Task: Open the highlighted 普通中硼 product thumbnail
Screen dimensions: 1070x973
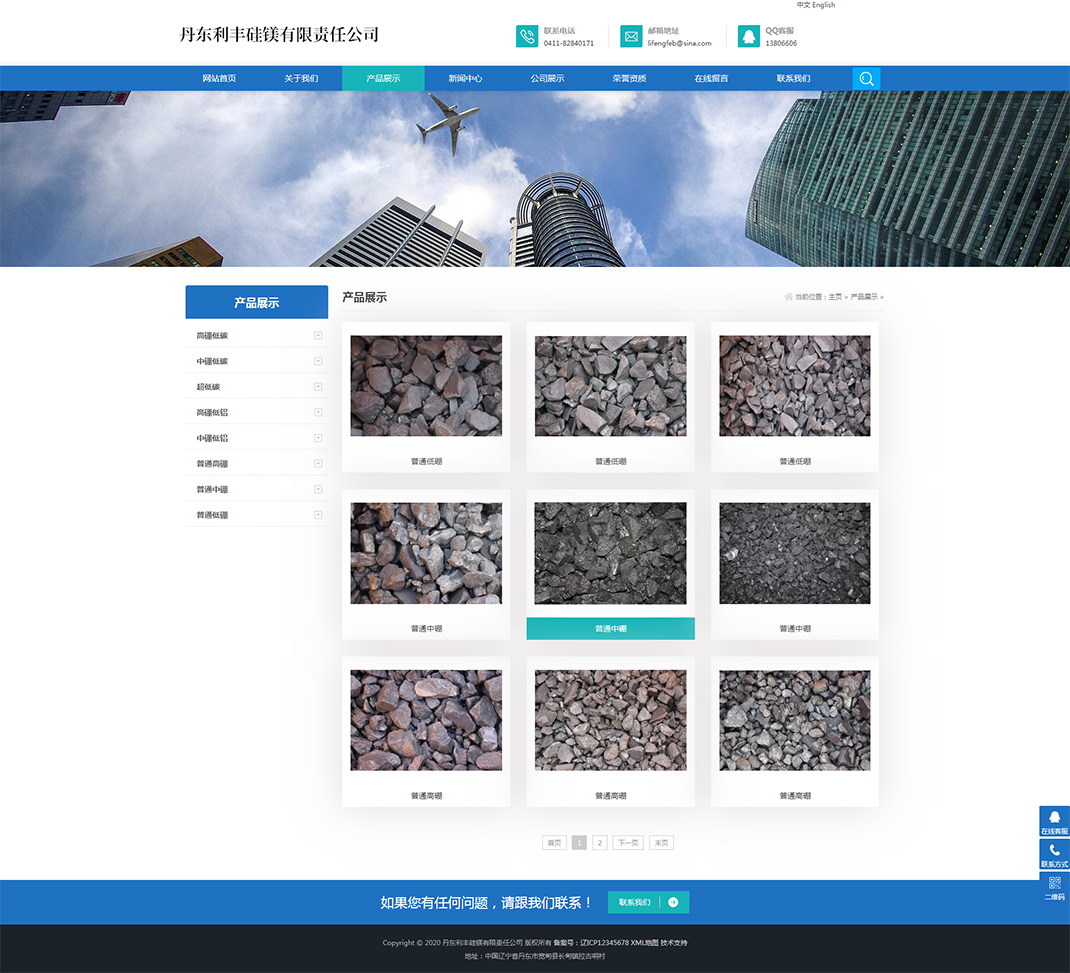Action: (610, 553)
